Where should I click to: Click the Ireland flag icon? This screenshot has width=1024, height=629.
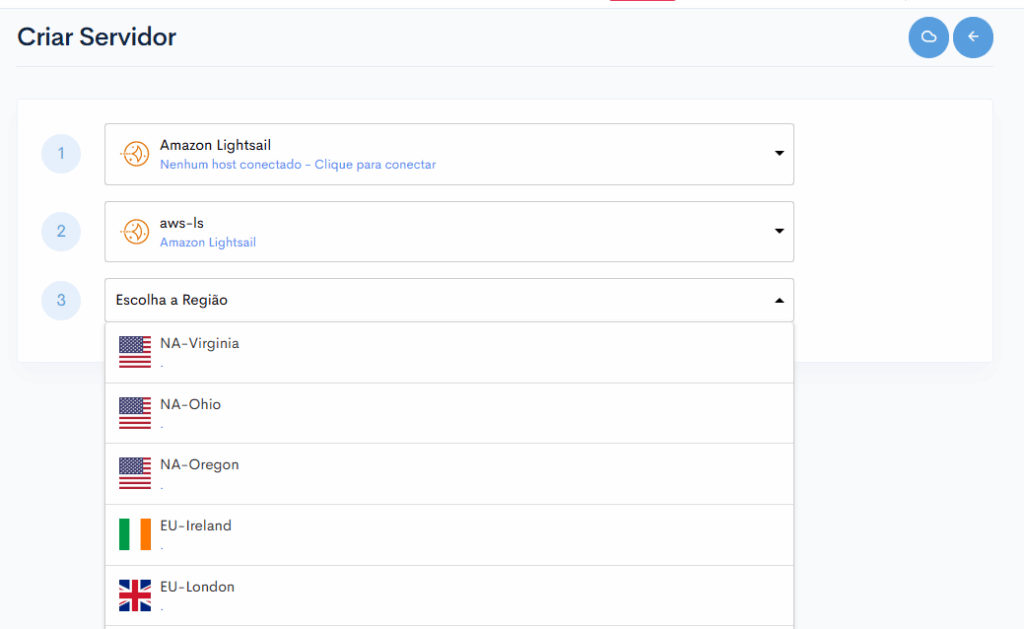(x=135, y=534)
